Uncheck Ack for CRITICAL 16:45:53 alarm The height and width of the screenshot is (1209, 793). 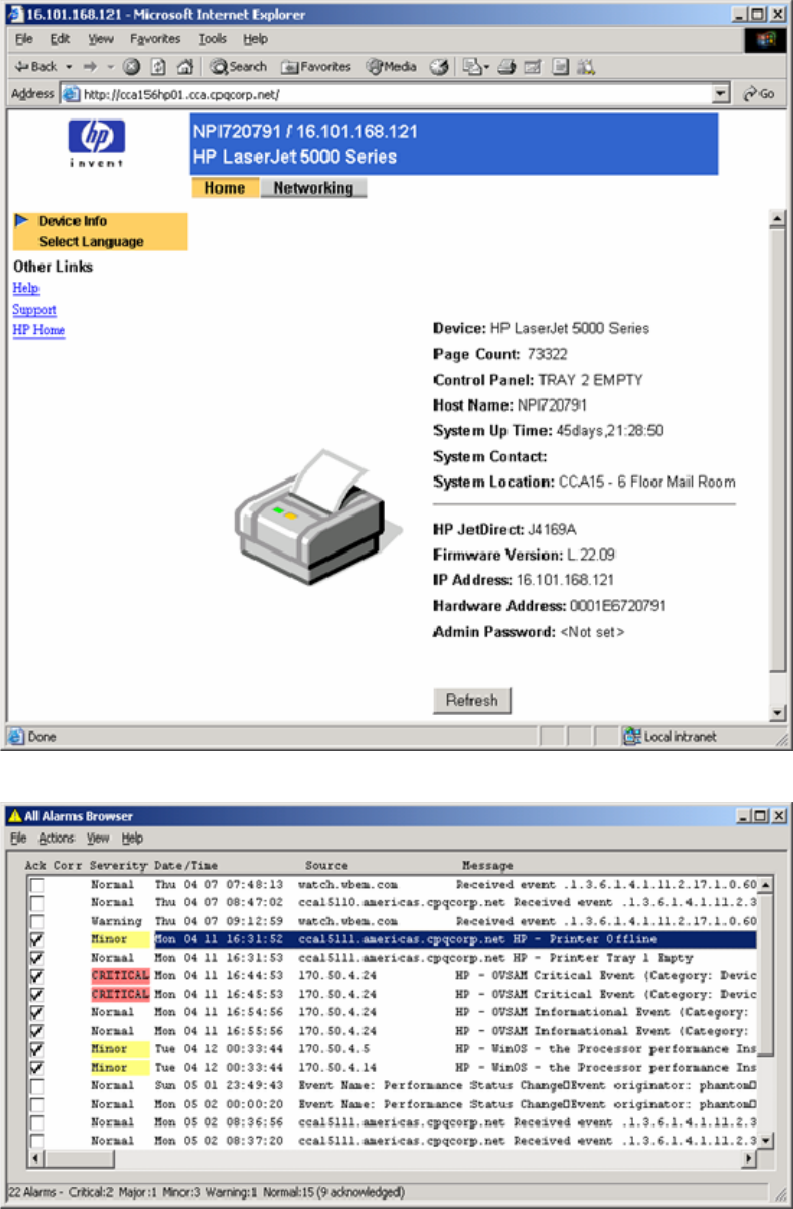(37, 995)
